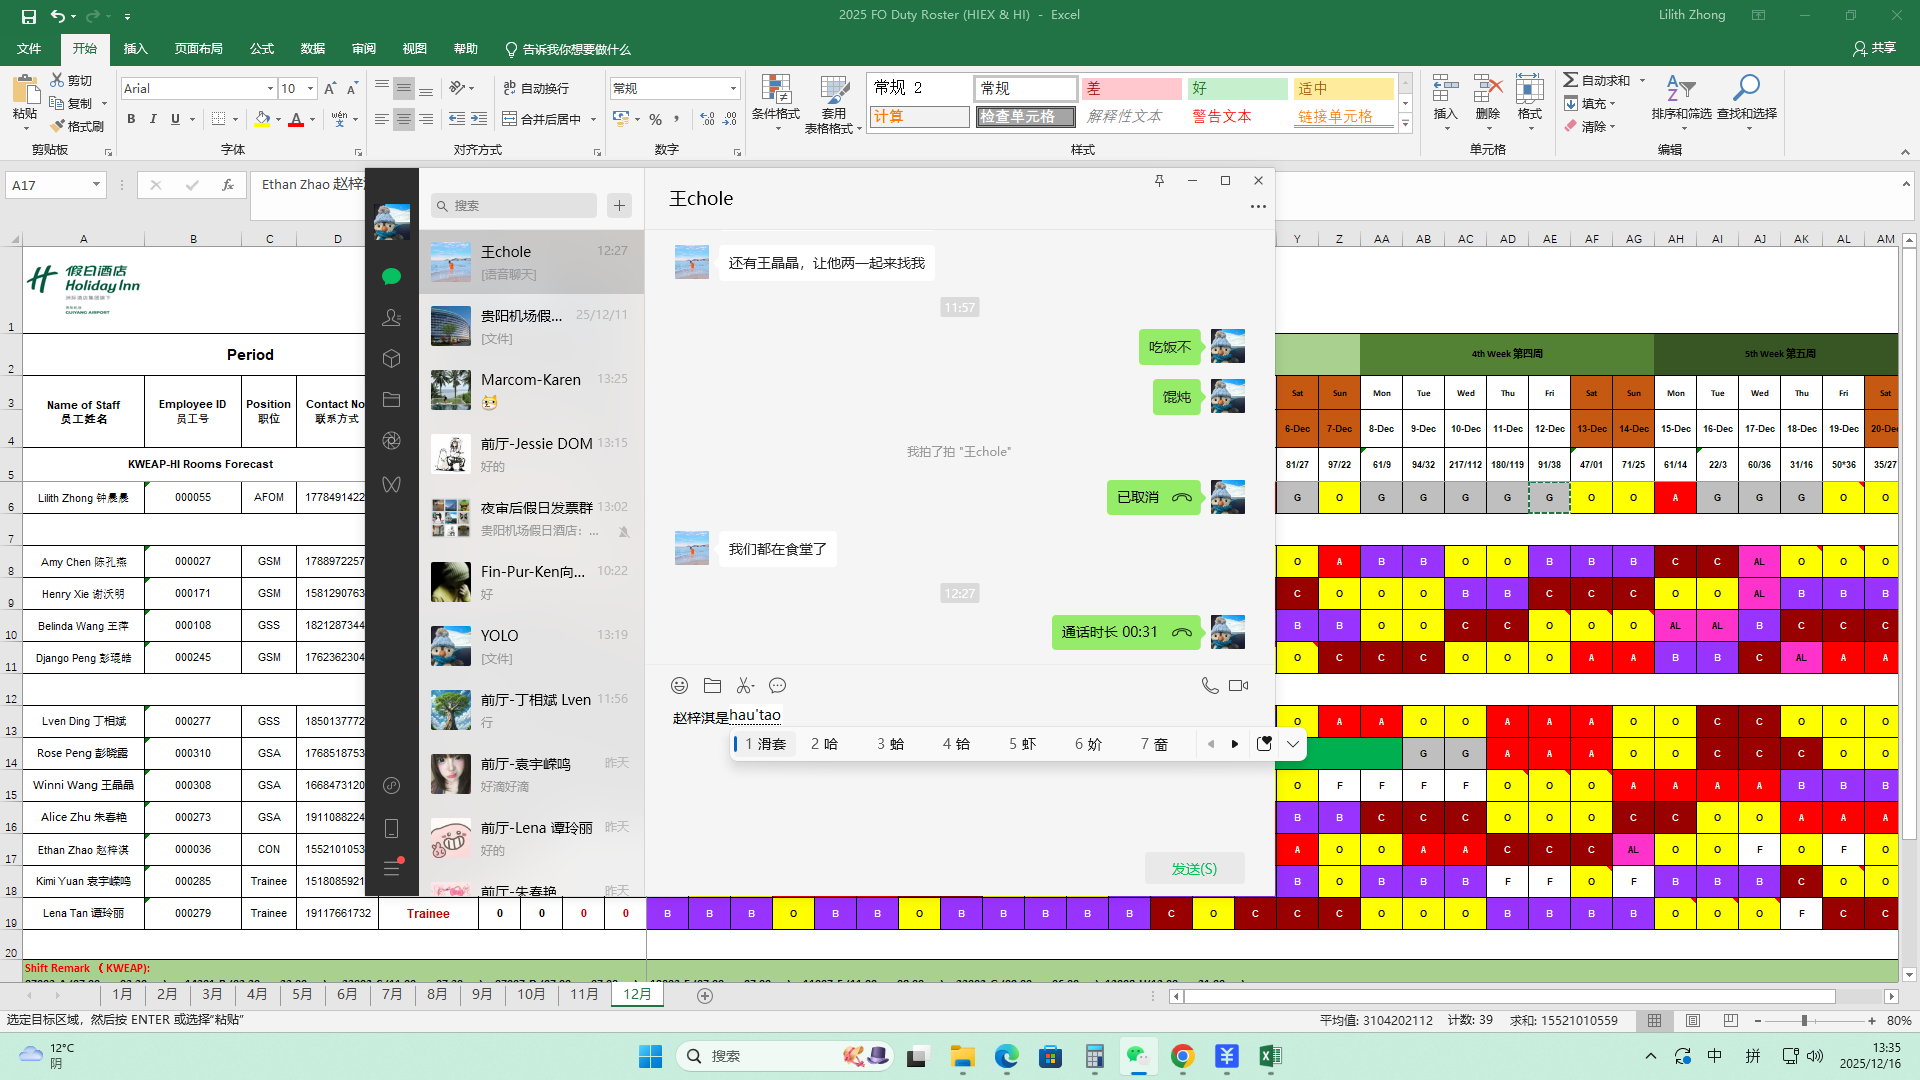The image size is (1920, 1080).
Task: Toggle underline formatting in ribbon
Action: 175,119
